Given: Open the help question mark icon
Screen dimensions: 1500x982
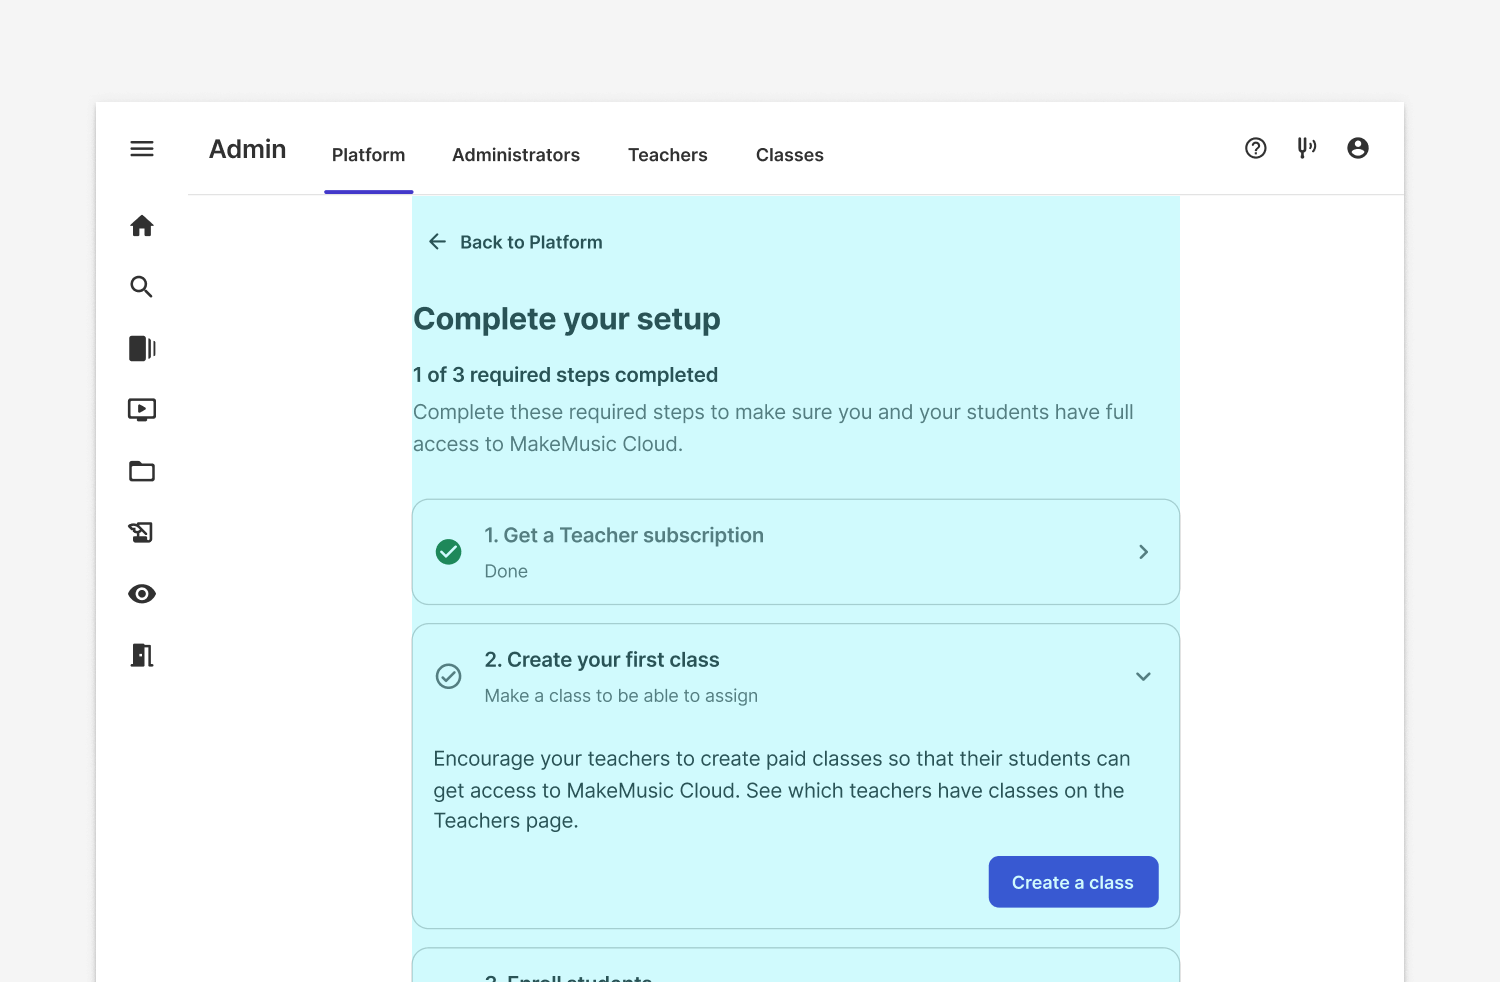Looking at the screenshot, I should pos(1255,148).
